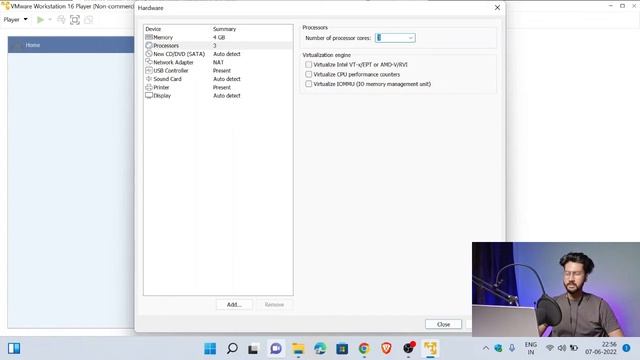Open Task View from taskbar
This screenshot has width=640, height=360.
point(253,349)
